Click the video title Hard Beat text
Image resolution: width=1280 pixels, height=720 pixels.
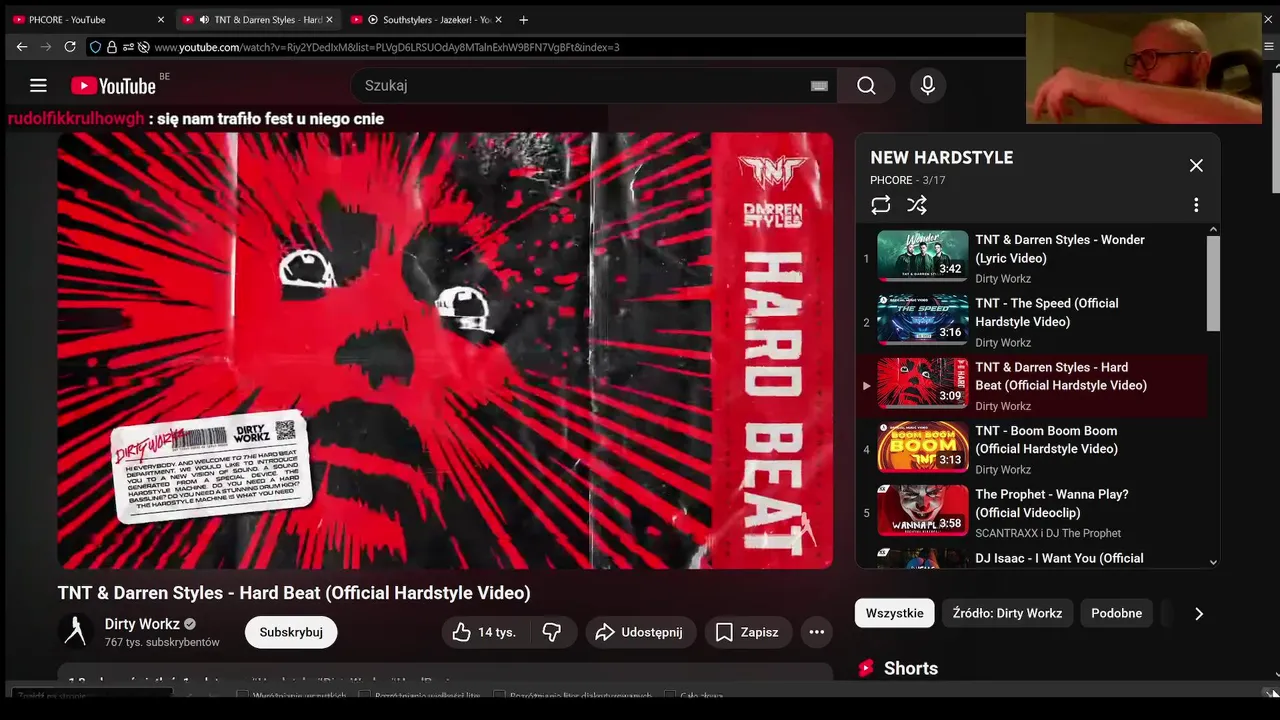pos(294,593)
